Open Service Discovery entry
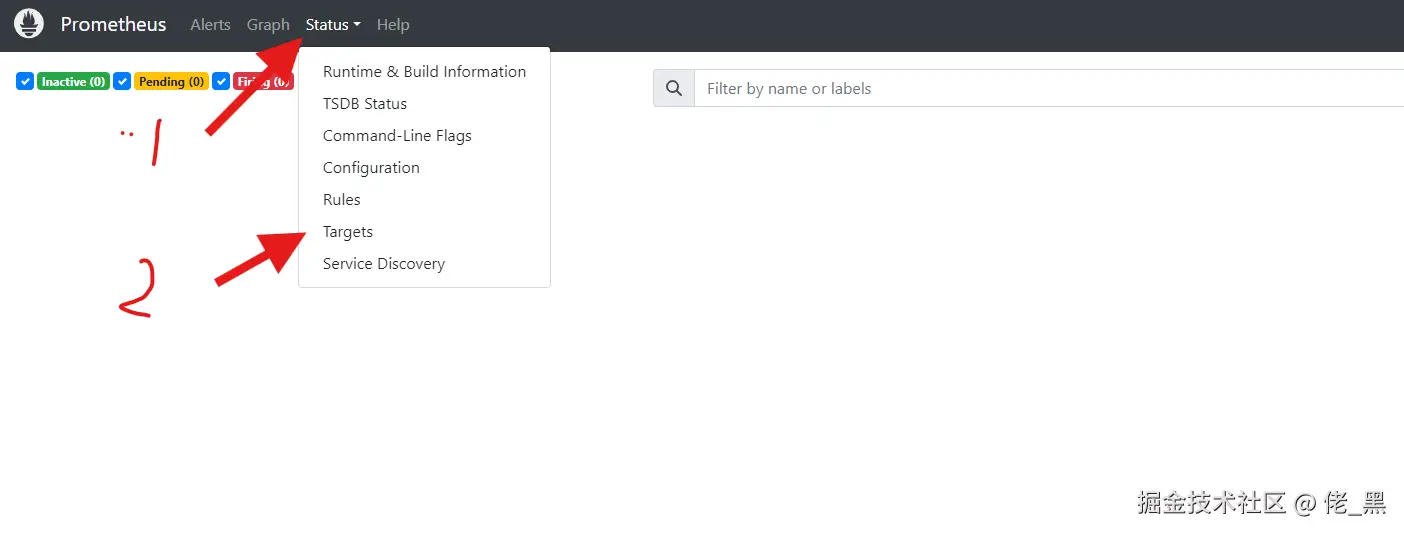Screen dimensions: 1404x534 [424, 264]
